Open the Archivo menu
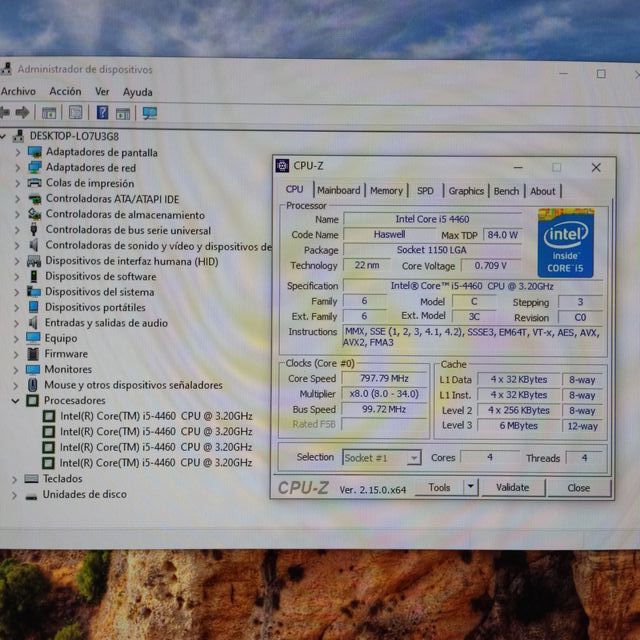Screen dimensions: 640x640 [18, 91]
